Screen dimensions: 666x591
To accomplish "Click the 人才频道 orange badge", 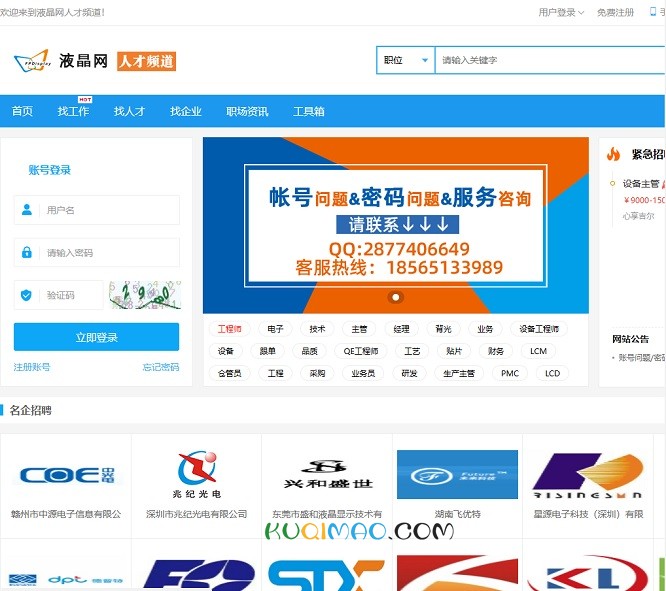I will (x=147, y=62).
